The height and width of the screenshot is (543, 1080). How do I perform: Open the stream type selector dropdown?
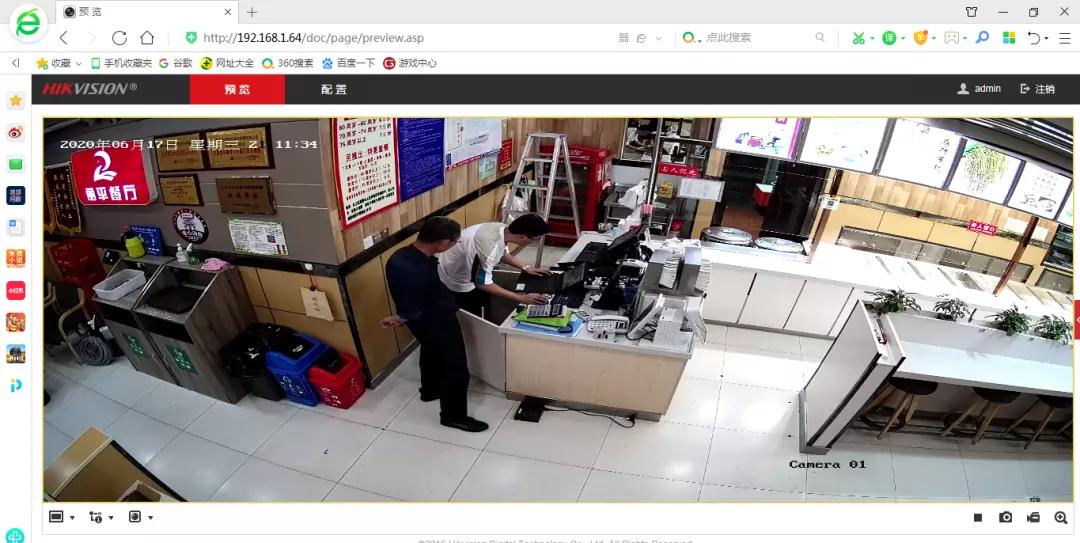coord(101,517)
